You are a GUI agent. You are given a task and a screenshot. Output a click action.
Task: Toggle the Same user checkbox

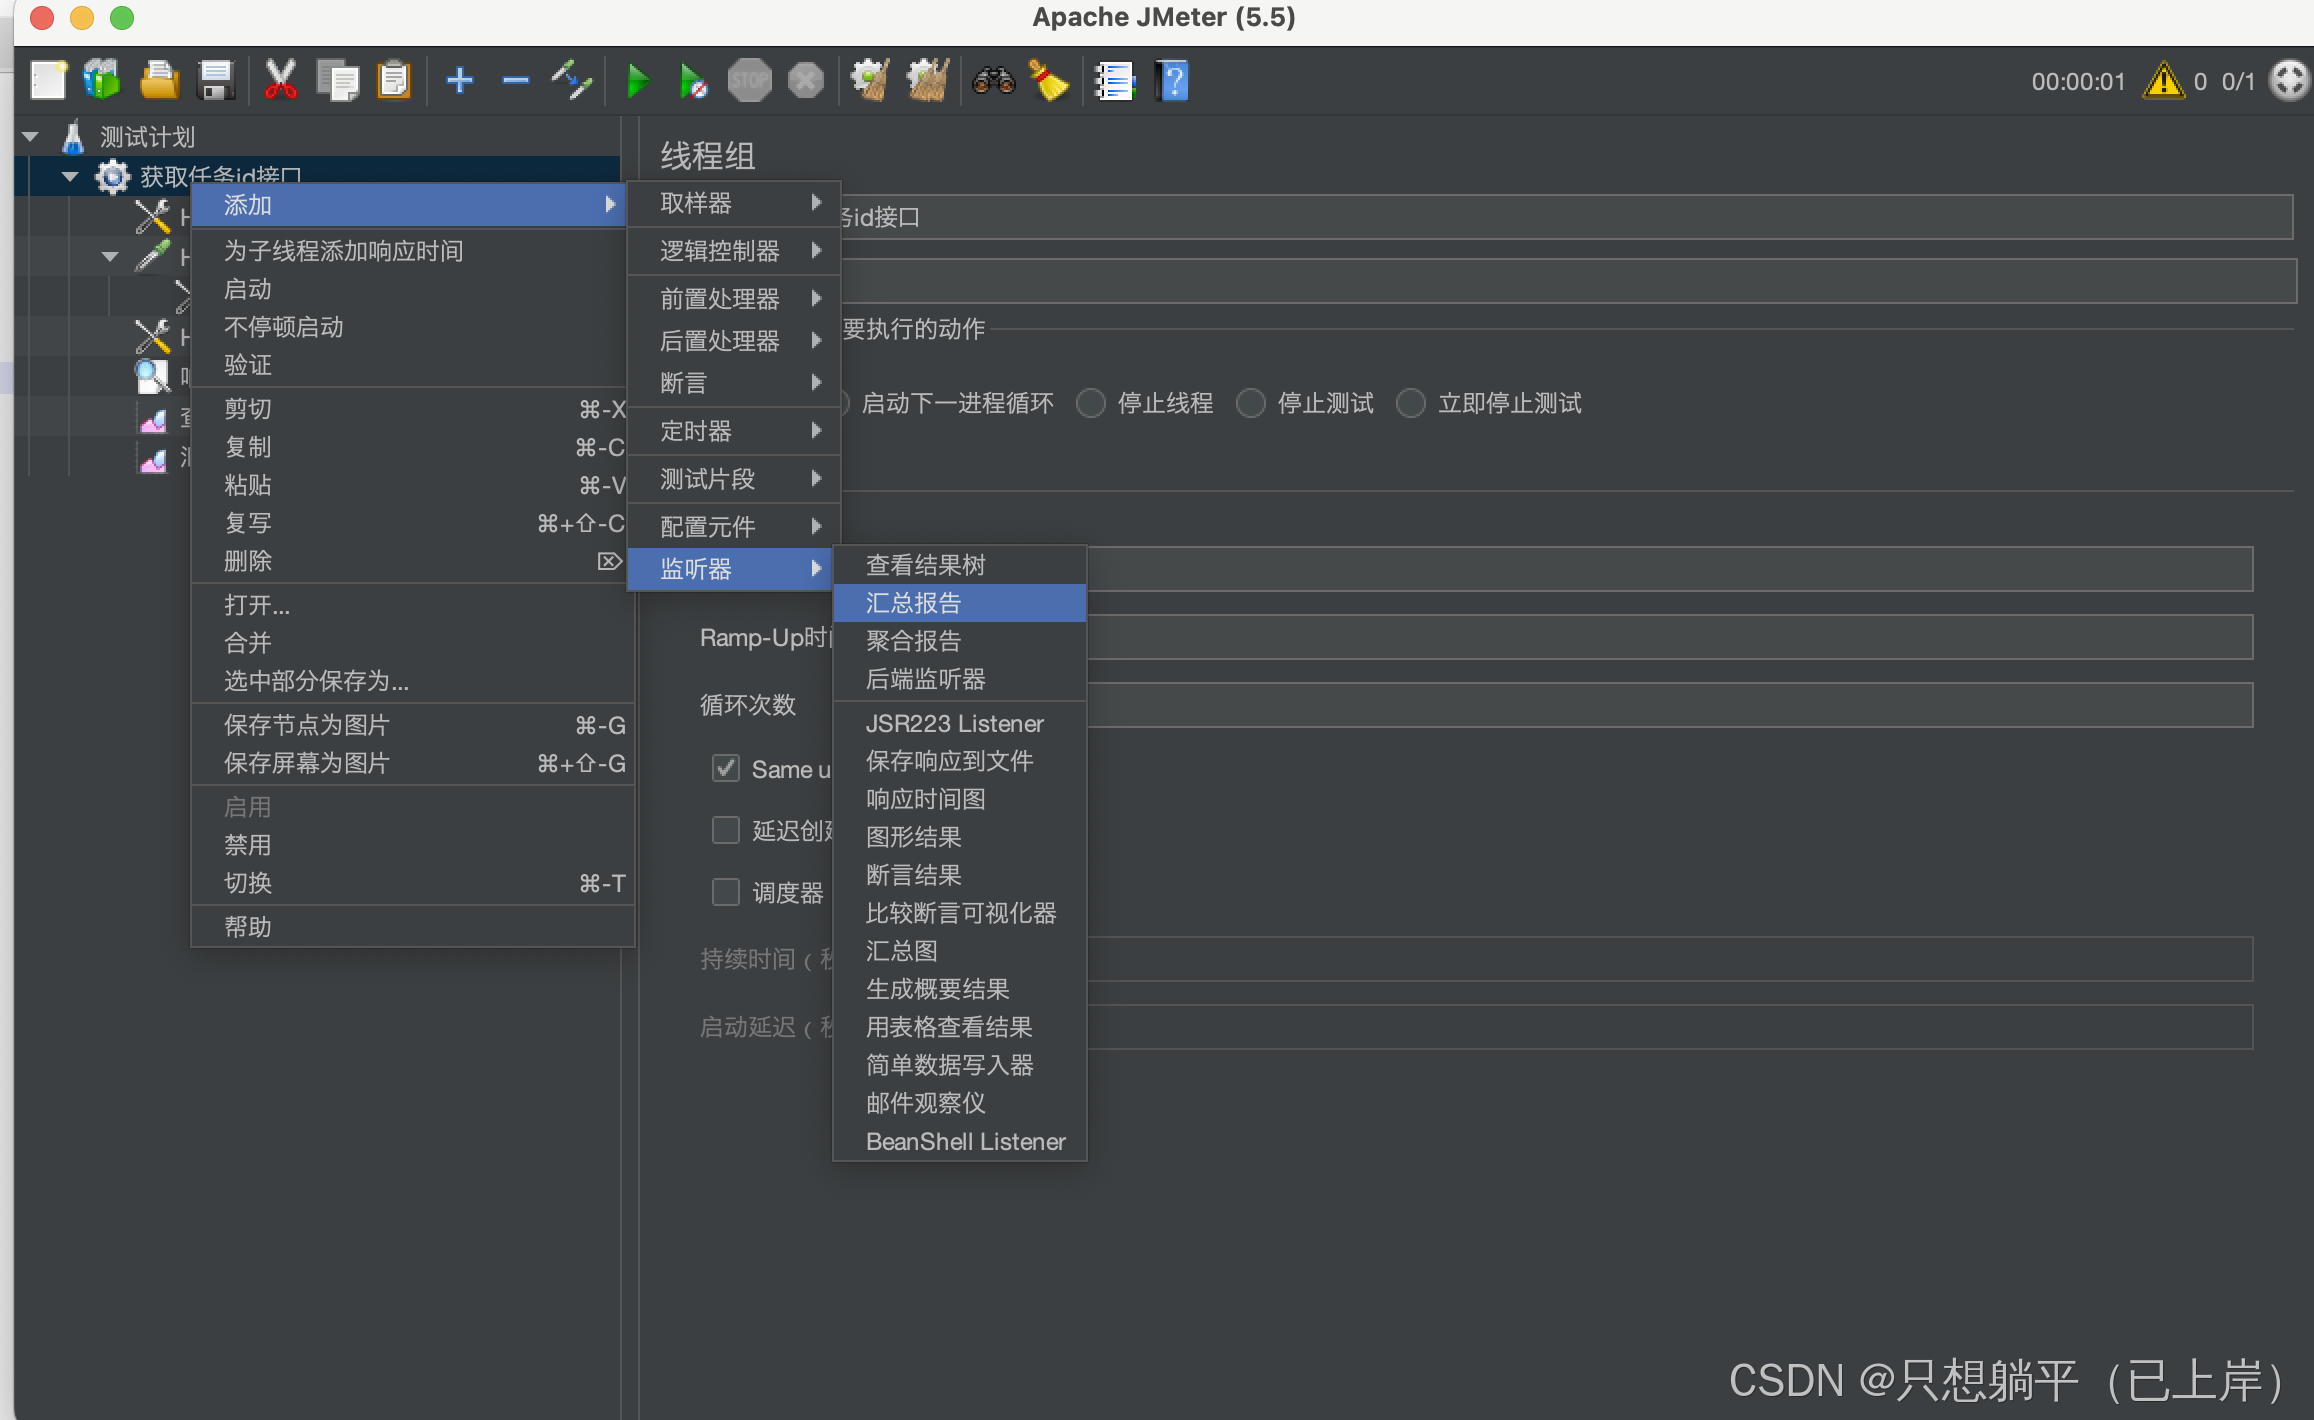click(x=726, y=769)
